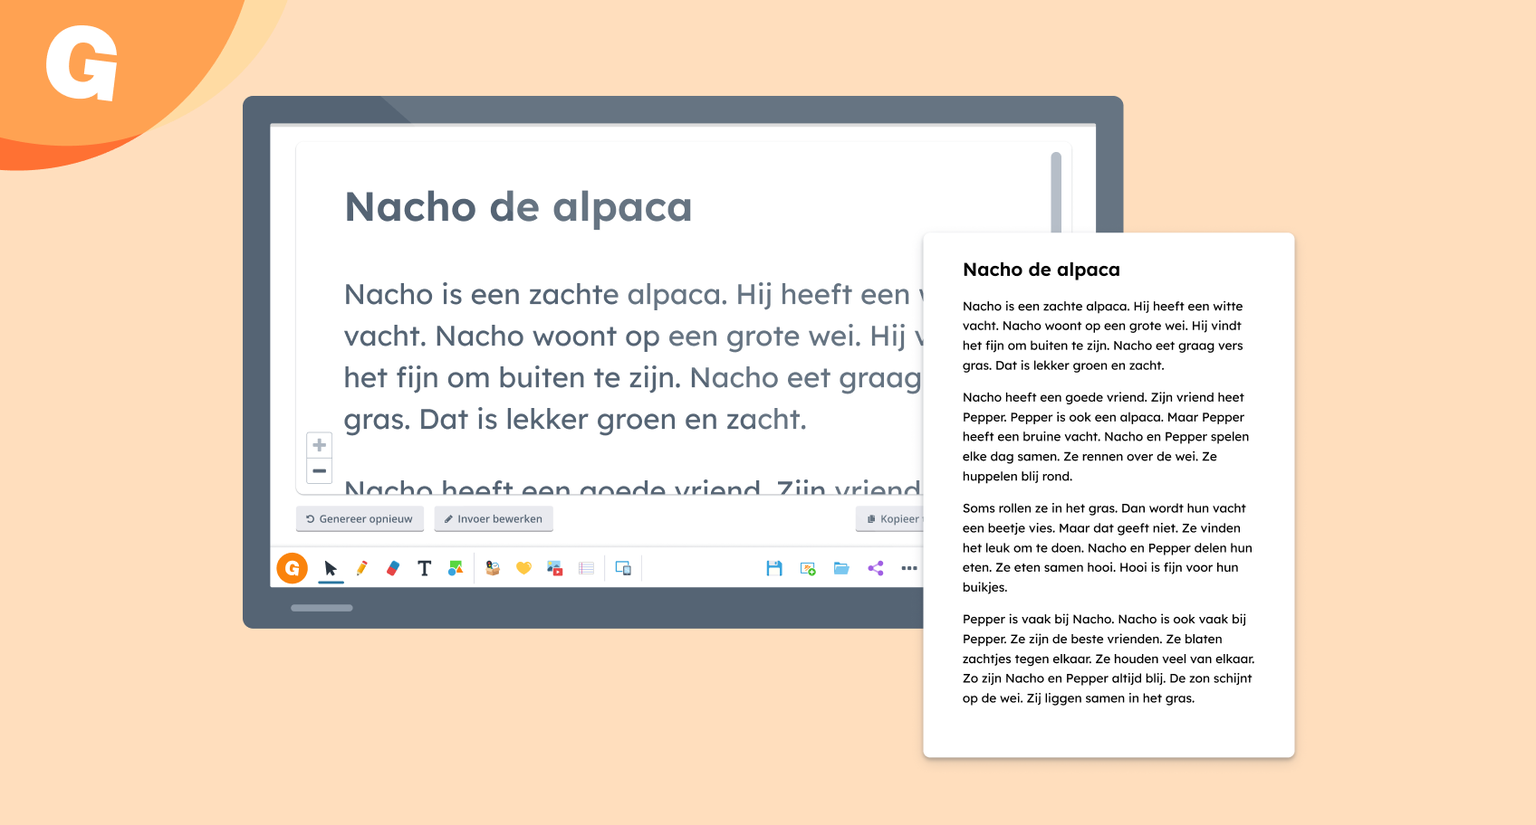Zoom in using the plus control

coord(318,444)
